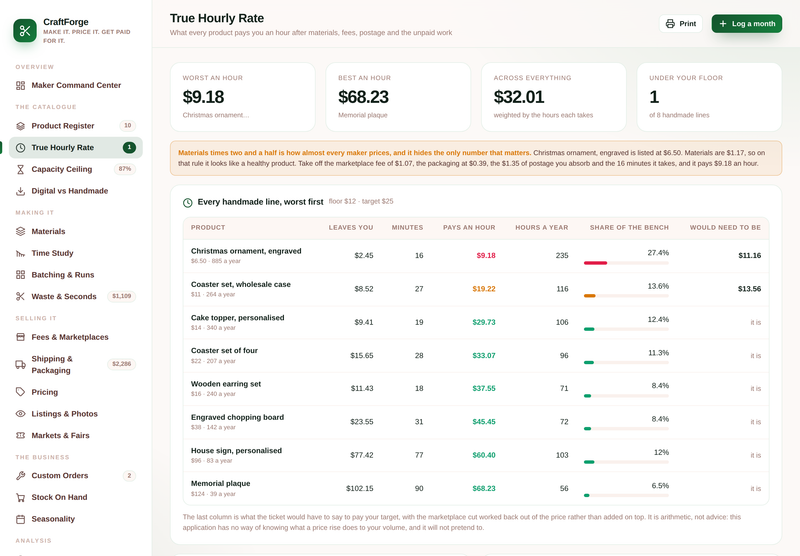Click the clock icon beside Every handmade line
This screenshot has height=556, width=800.
click(188, 203)
